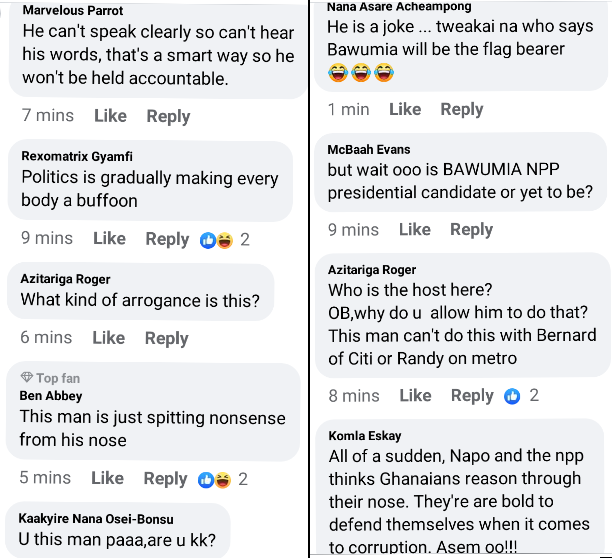Open McBaah Evans' profile name

(x=369, y=149)
